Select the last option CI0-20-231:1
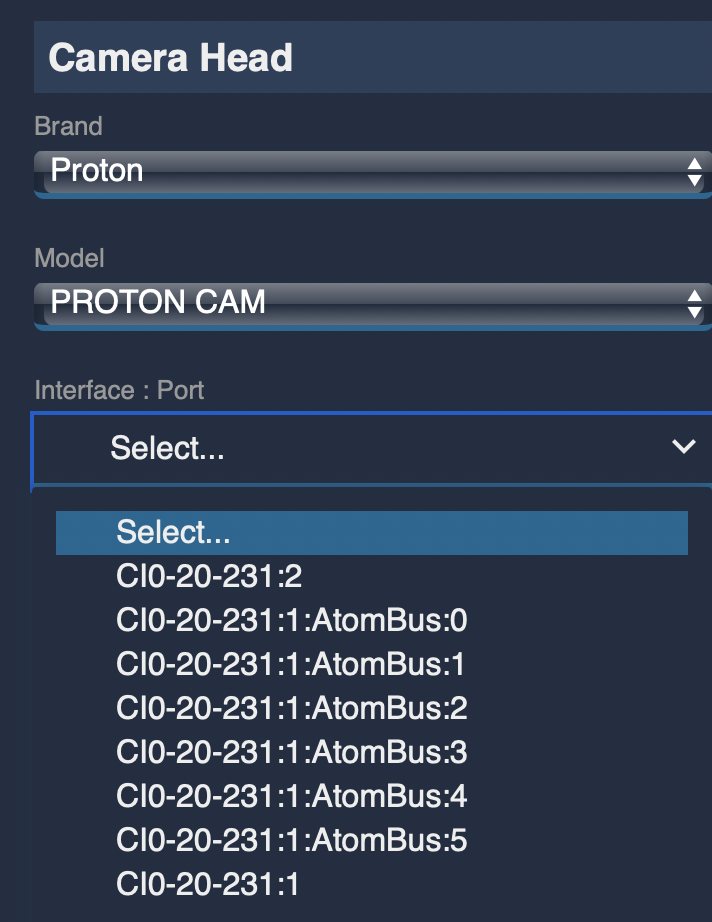This screenshot has height=922, width=712. (x=206, y=884)
